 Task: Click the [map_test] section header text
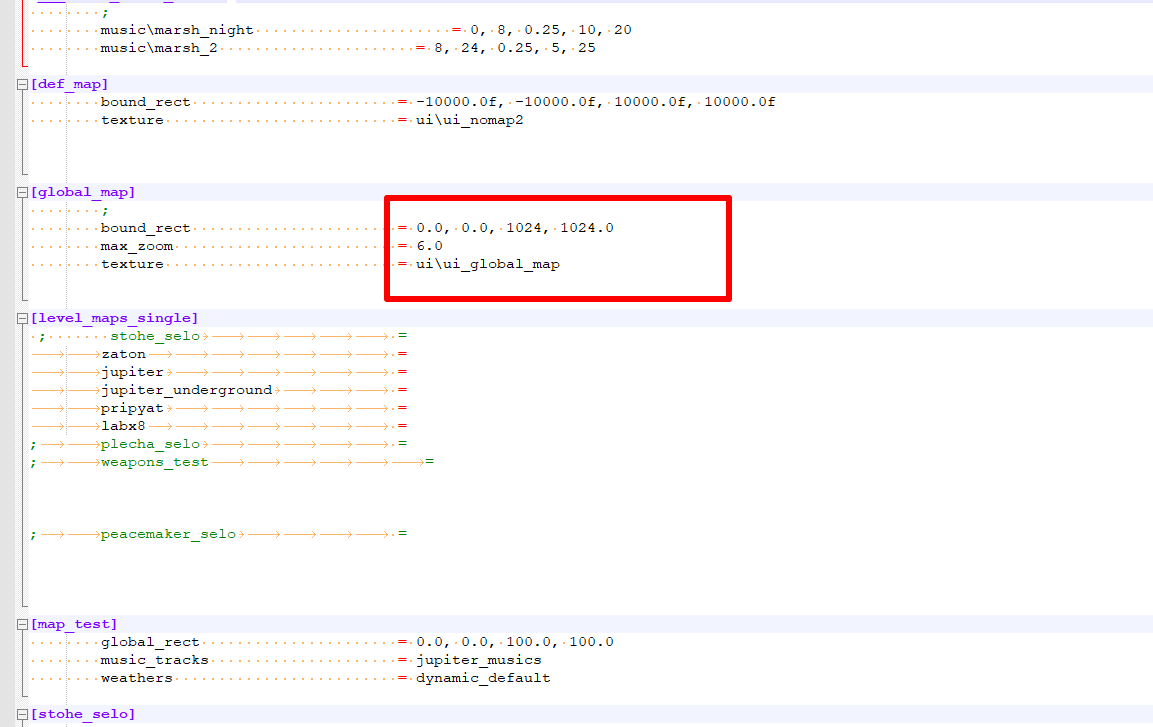(x=74, y=623)
